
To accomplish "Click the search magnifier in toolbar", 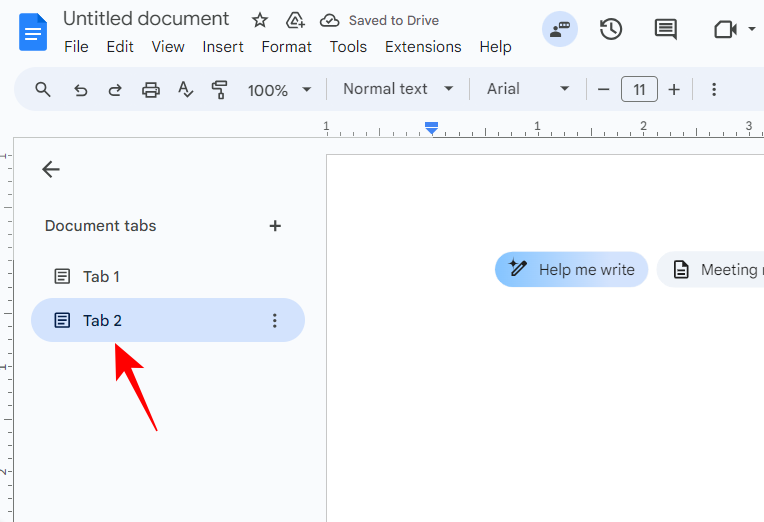I will click(x=43, y=90).
